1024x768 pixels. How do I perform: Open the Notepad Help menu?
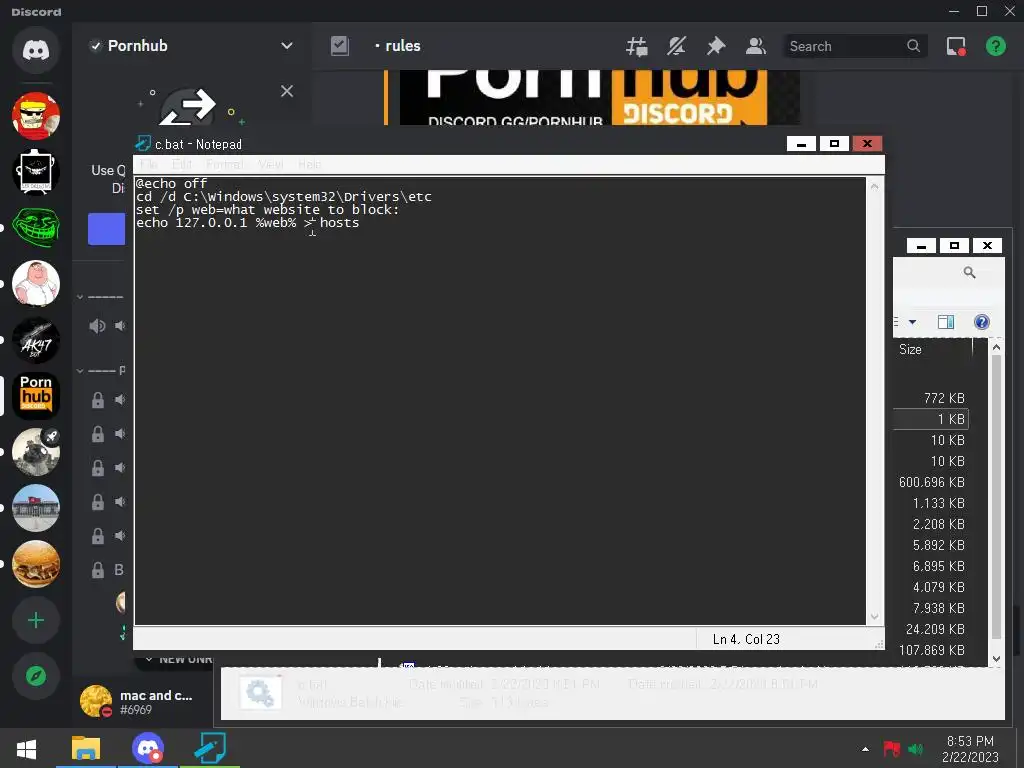coord(310,165)
